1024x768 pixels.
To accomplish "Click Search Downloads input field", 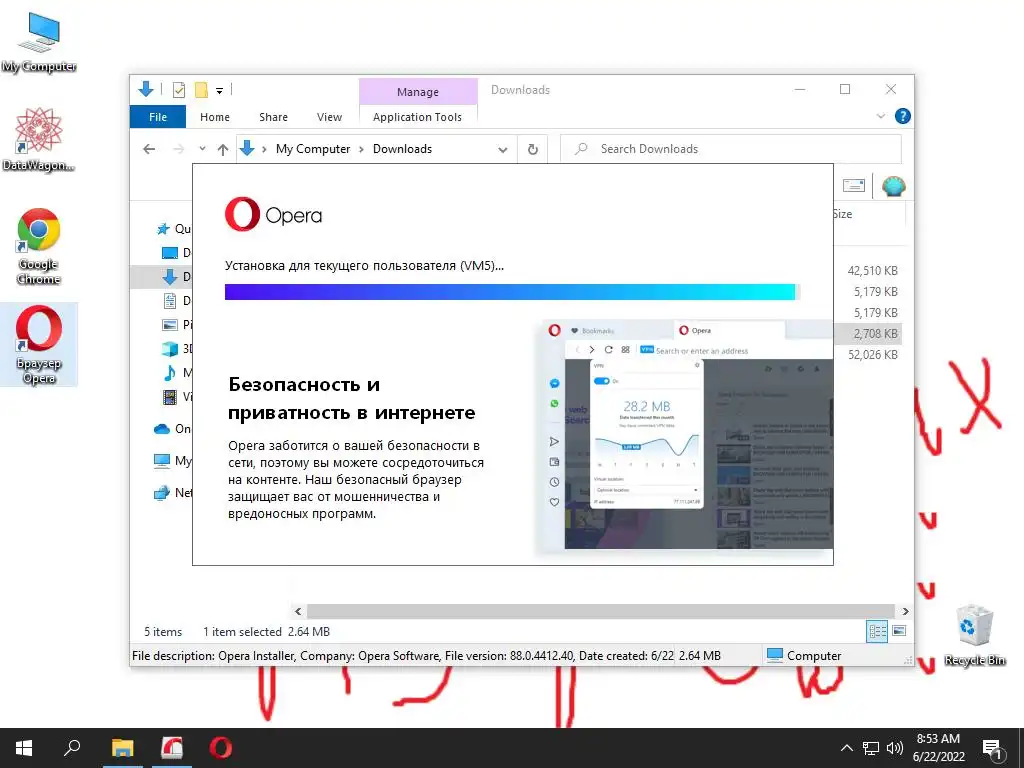I will click(x=731, y=149).
